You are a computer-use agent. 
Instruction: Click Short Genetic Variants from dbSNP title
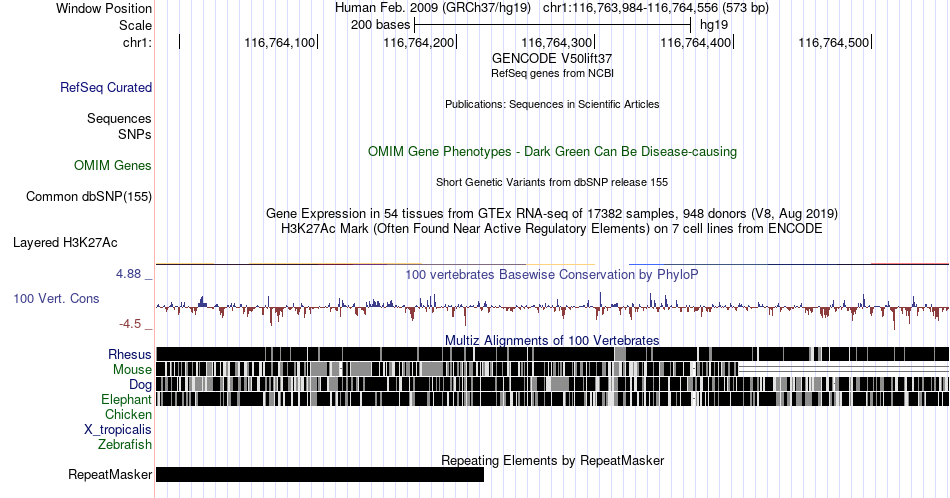coord(552,182)
